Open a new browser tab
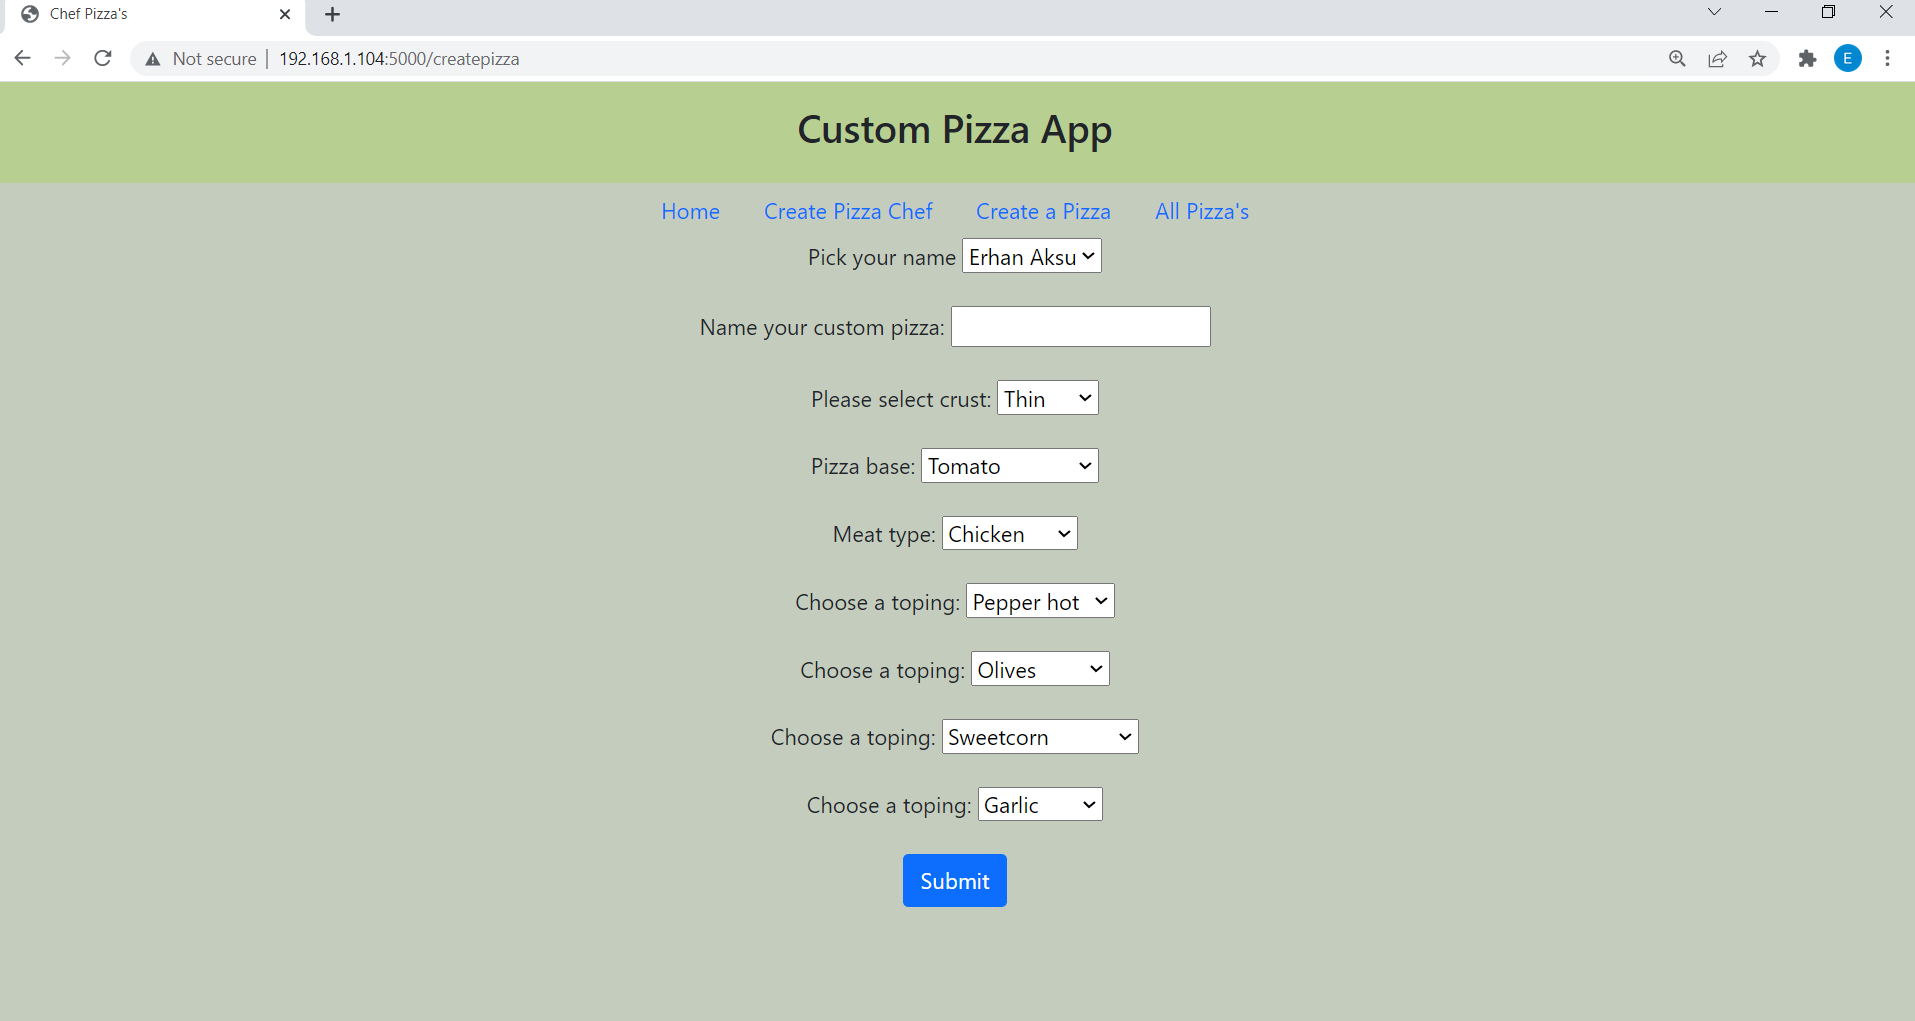 pyautogui.click(x=332, y=15)
